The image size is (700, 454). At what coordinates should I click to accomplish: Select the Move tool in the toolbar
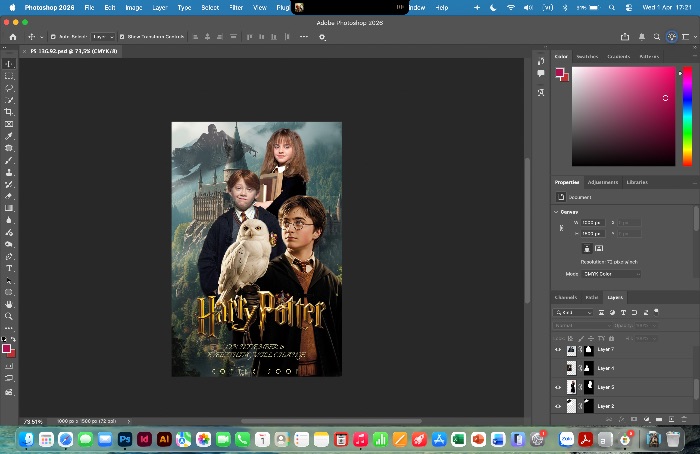[x=9, y=64]
